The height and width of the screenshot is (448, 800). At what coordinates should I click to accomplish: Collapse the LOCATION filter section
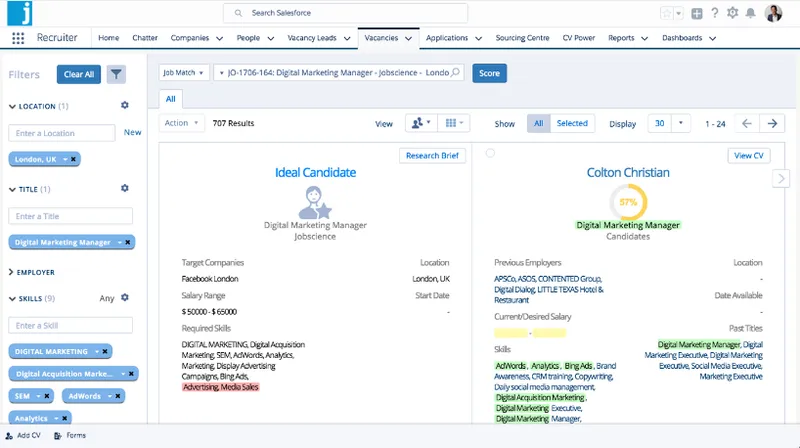click(12, 107)
